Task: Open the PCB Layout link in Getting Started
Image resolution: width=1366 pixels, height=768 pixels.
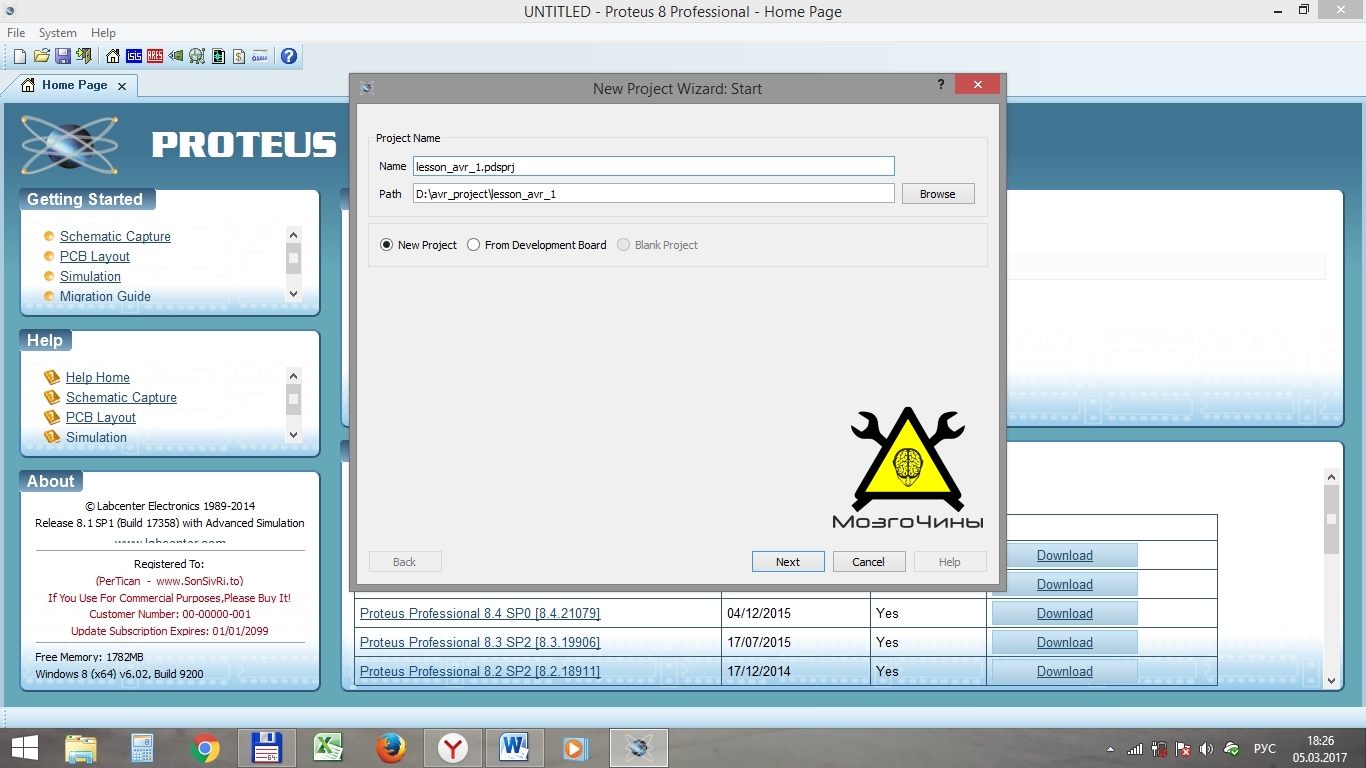Action: [x=95, y=256]
